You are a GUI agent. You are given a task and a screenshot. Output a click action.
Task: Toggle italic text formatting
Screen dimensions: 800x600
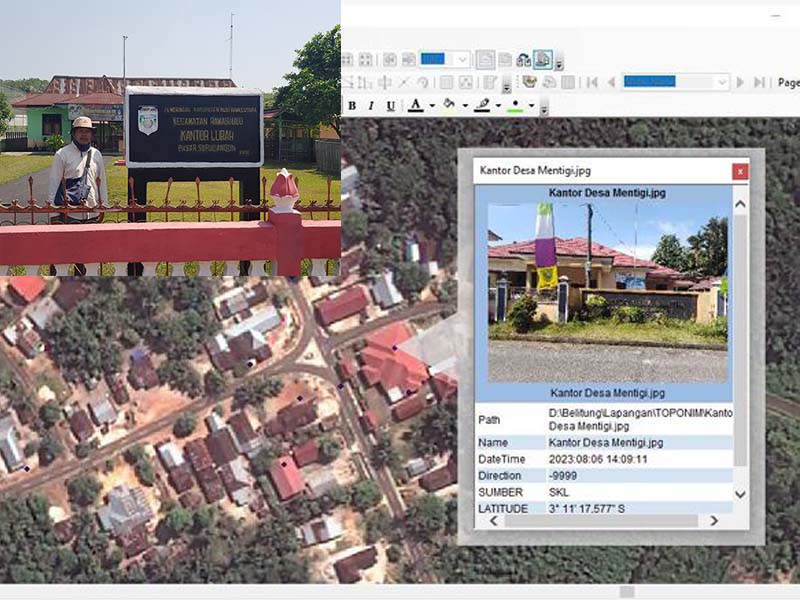pos(371,106)
